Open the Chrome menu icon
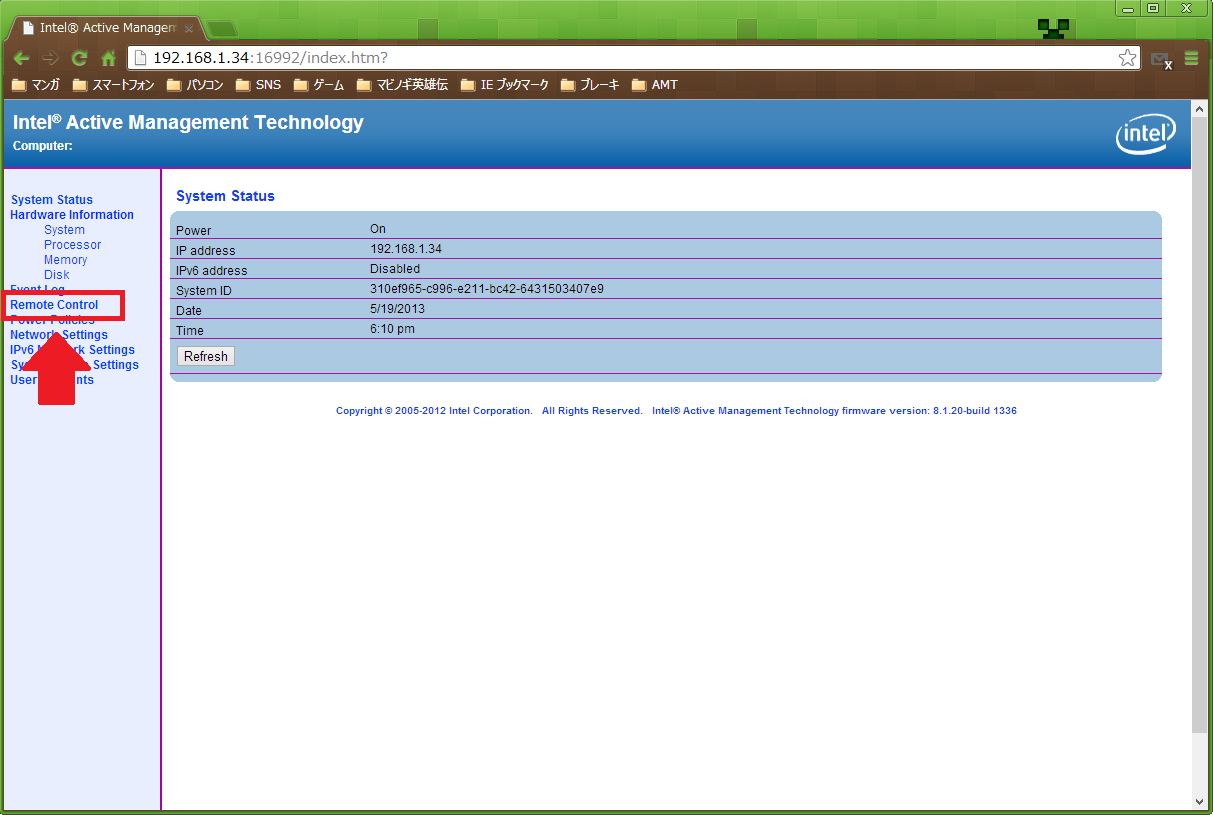 point(1191,58)
